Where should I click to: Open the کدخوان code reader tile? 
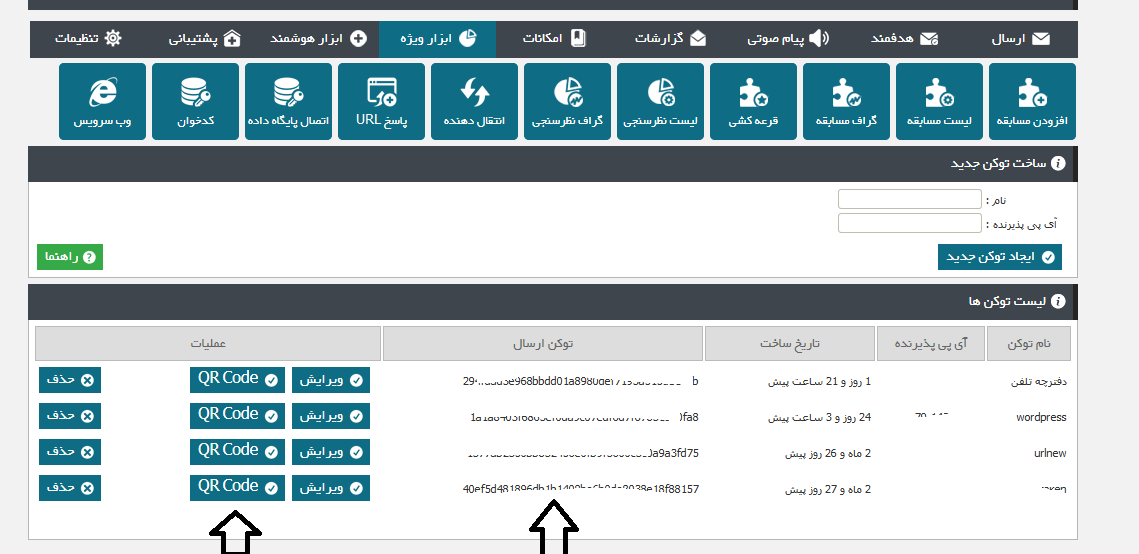tap(196, 101)
